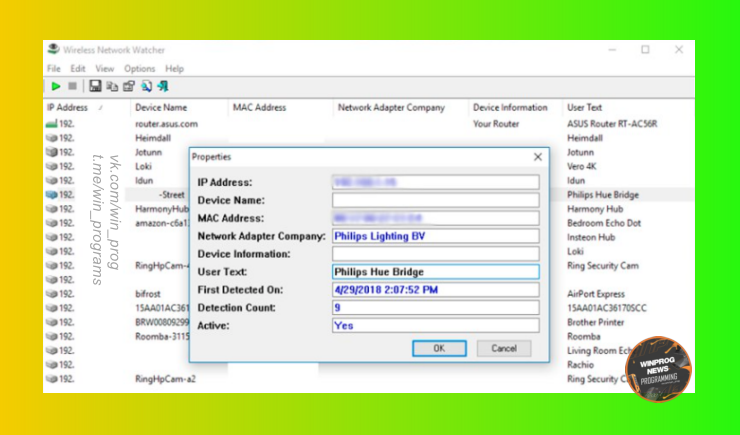Click the User Text field containing Philips Hue Bridge

tap(435, 272)
